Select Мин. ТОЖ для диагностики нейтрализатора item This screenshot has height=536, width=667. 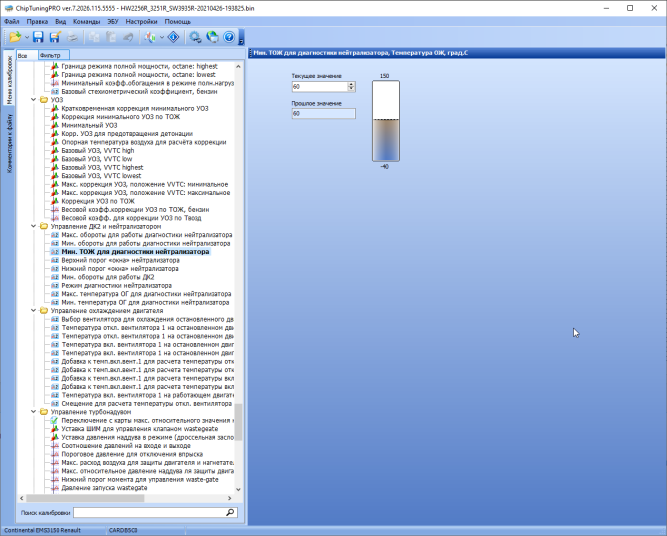[135, 252]
